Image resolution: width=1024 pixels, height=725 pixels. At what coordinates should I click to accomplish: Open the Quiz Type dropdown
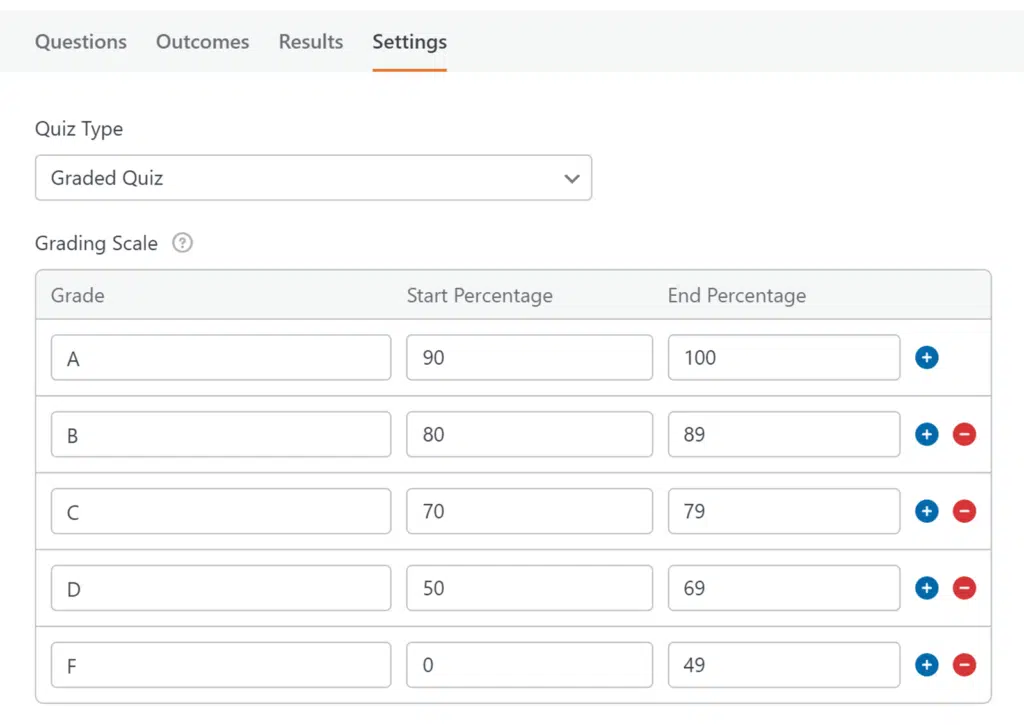pos(313,178)
